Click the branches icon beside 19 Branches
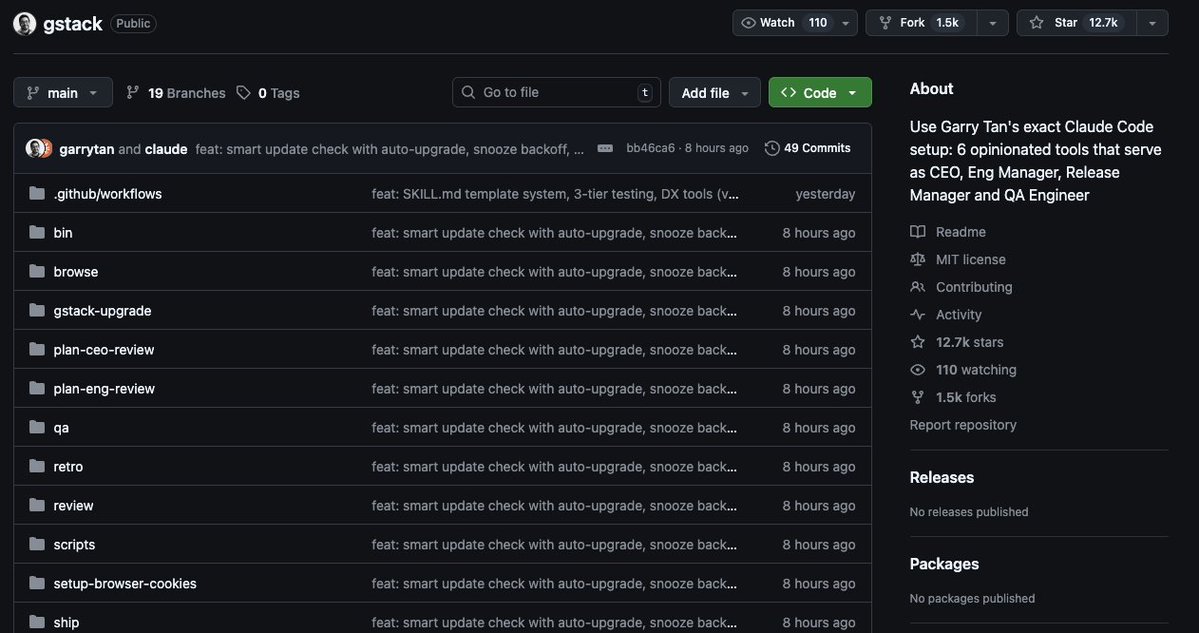The height and width of the screenshot is (633, 1199). coord(133,93)
